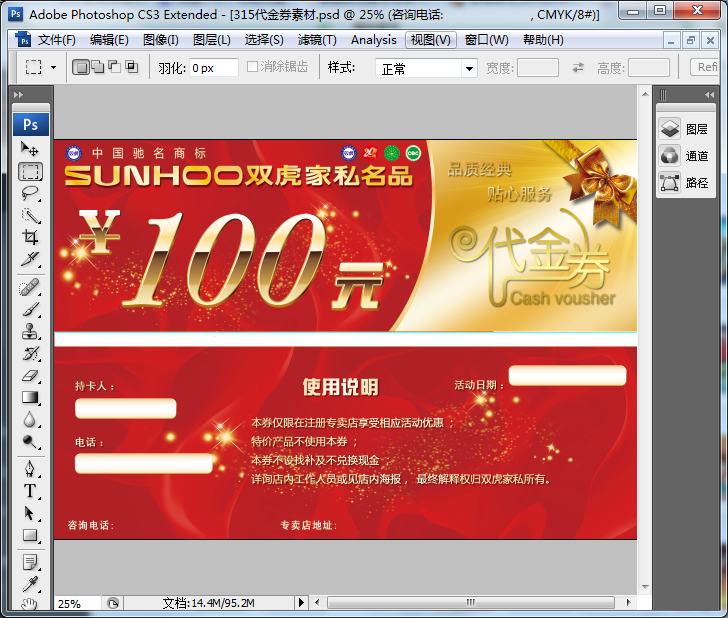Open the File (文件) menu

[57, 40]
